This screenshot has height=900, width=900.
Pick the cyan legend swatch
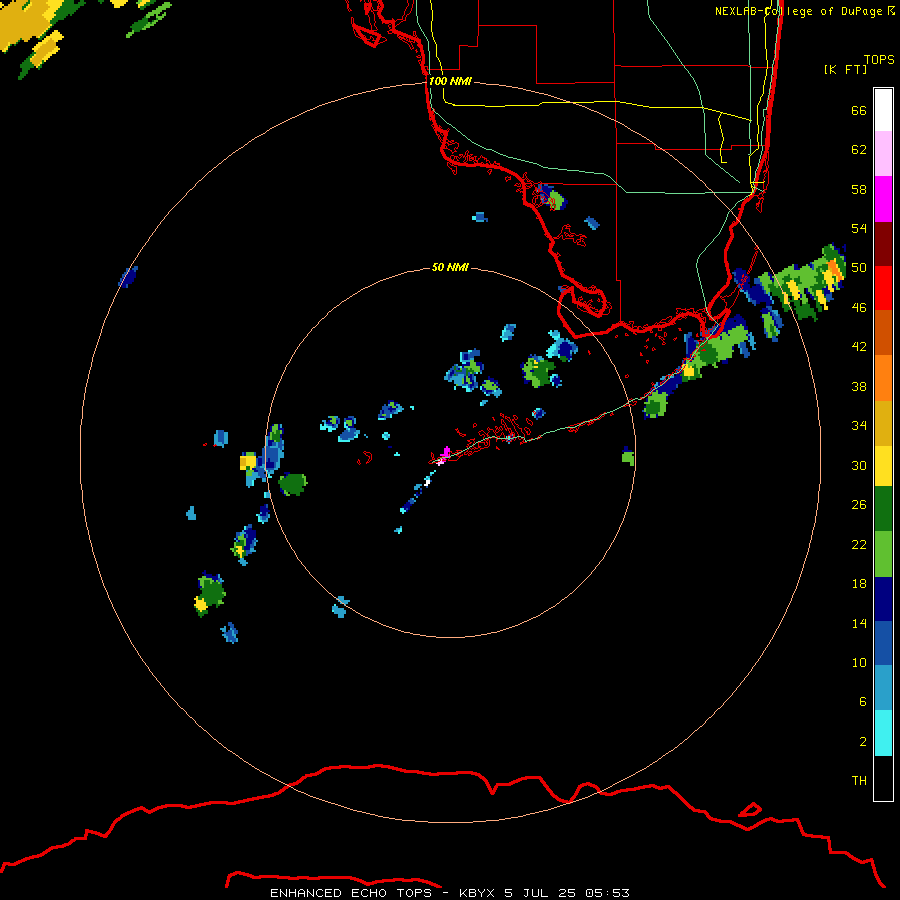(883, 733)
